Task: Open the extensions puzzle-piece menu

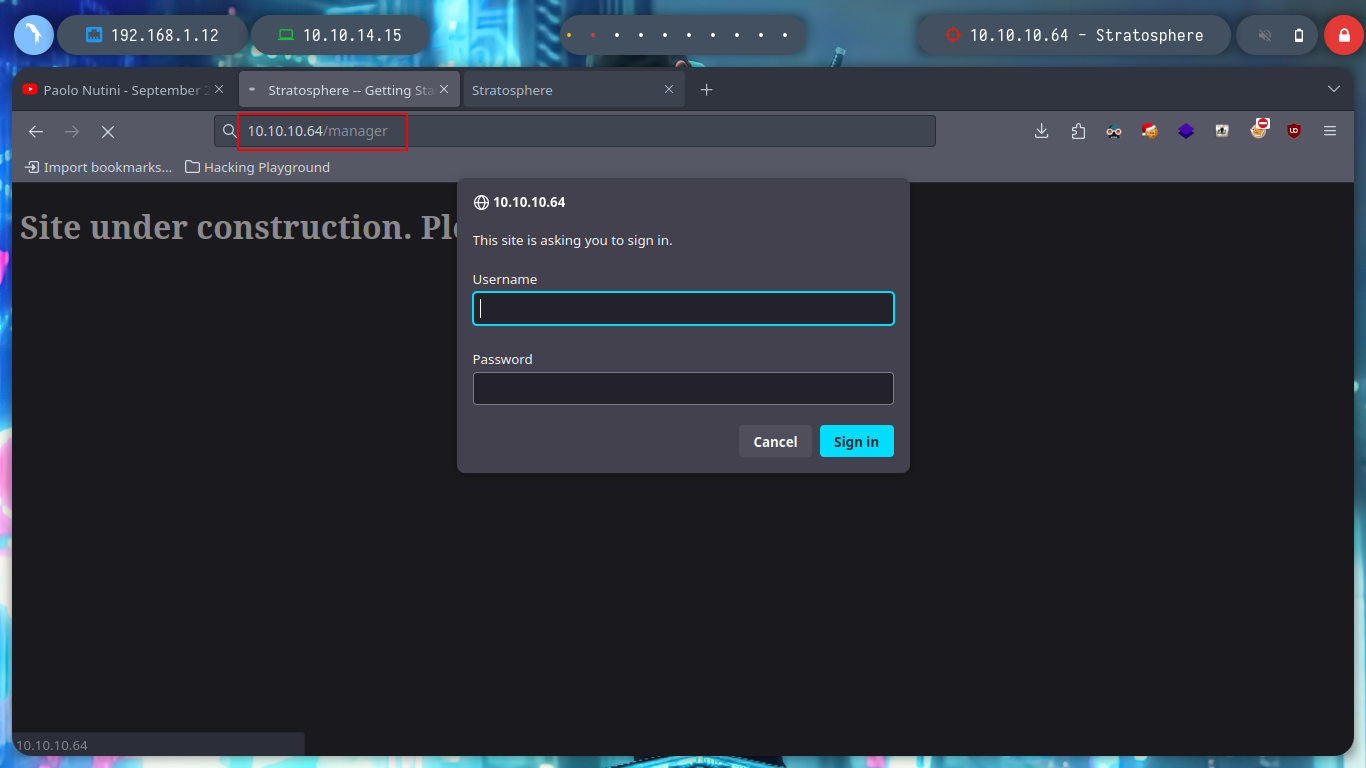Action: [1078, 131]
